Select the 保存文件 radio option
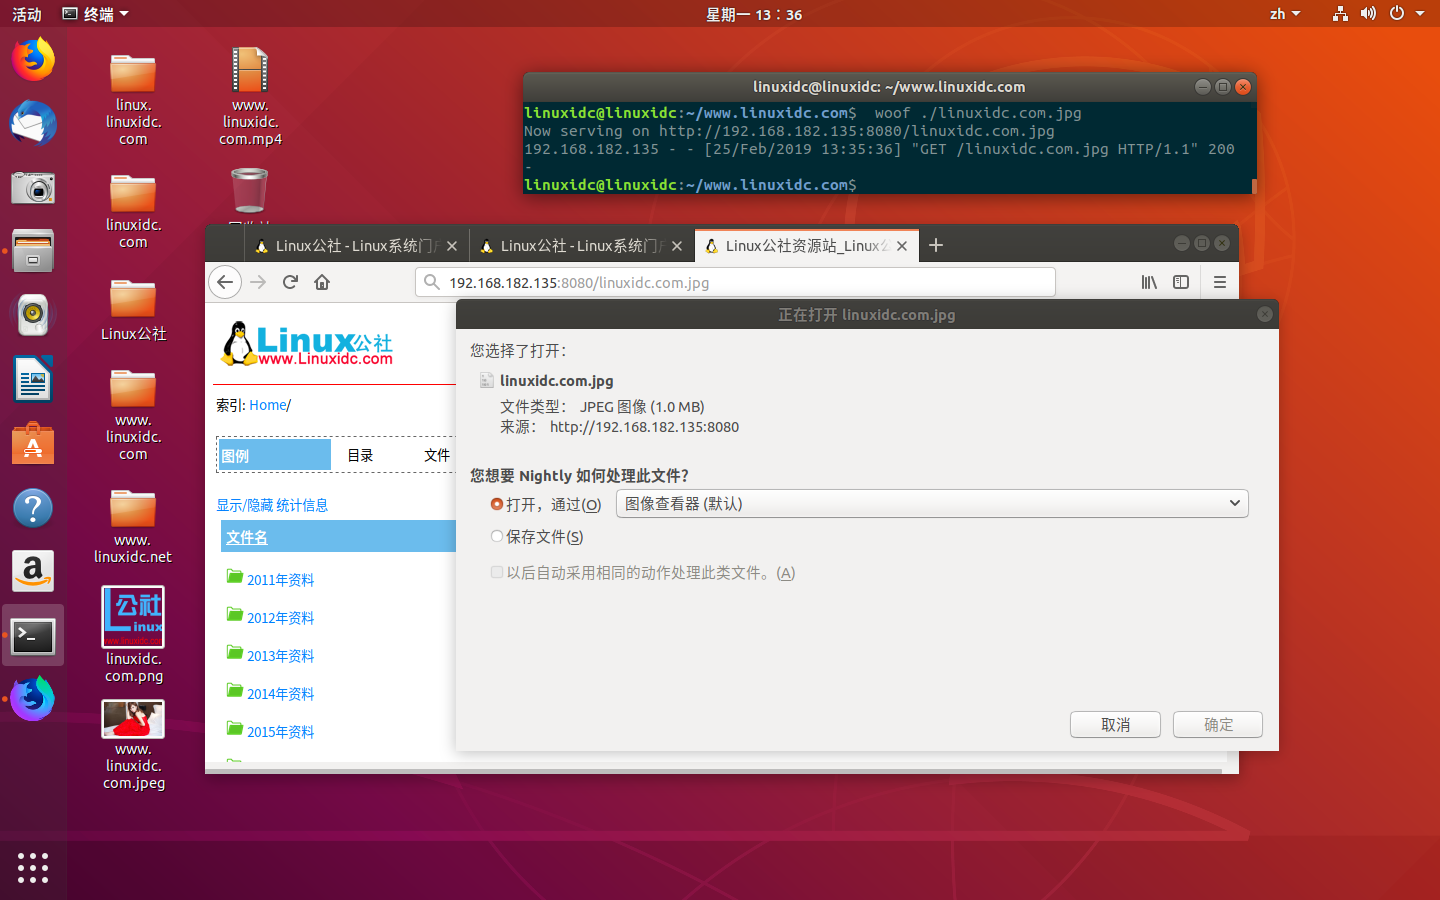Image resolution: width=1440 pixels, height=900 pixels. click(496, 536)
